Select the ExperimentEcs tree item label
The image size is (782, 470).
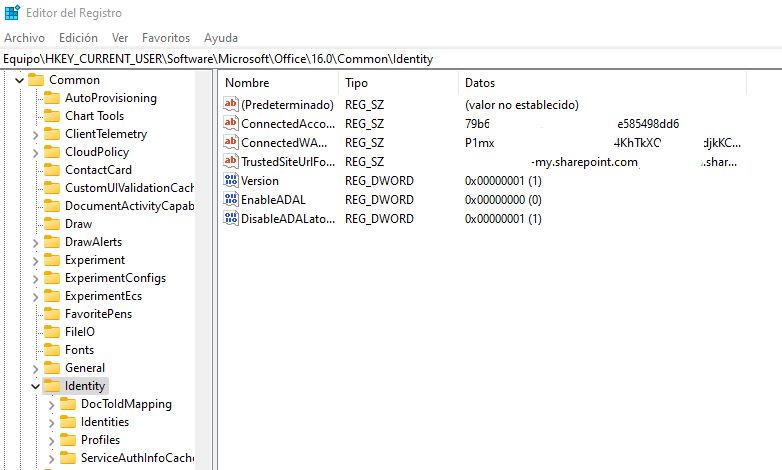pyautogui.click(x=103, y=296)
